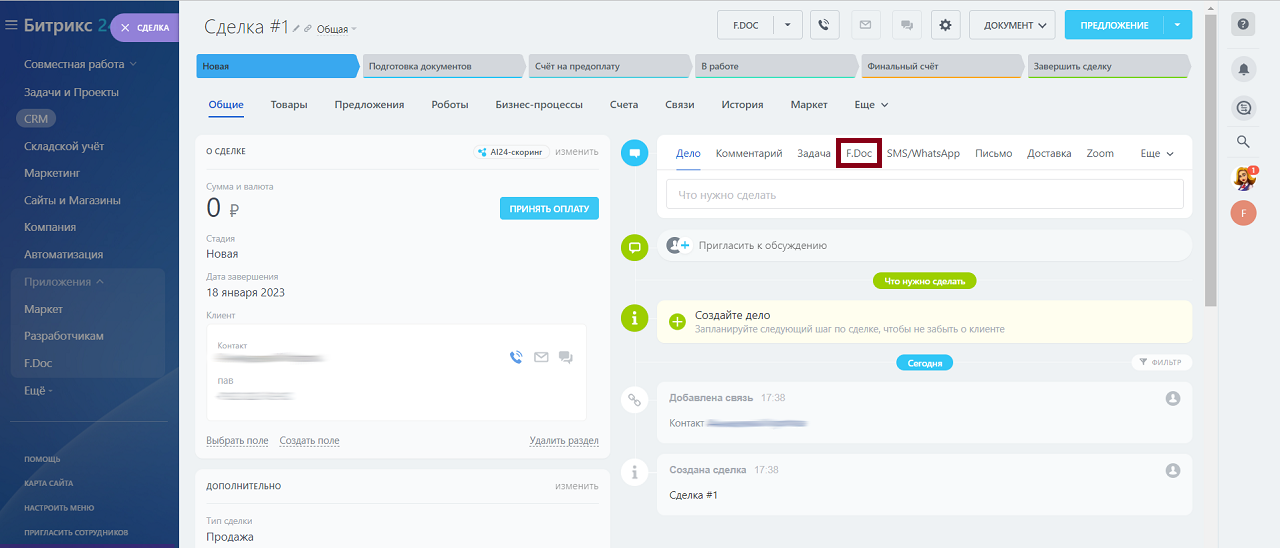Click the phone call icon in top toolbar
Screen dimensions: 1280x548
(x=824, y=25)
